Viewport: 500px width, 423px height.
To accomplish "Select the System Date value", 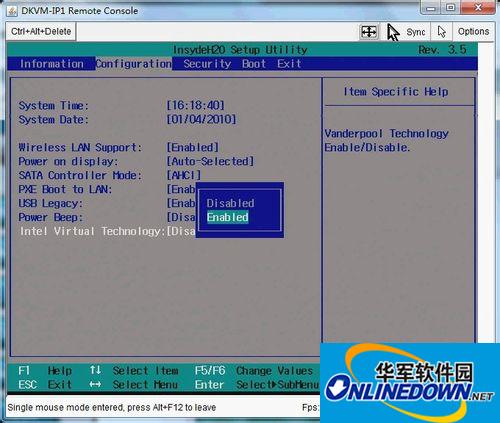I will [x=201, y=119].
